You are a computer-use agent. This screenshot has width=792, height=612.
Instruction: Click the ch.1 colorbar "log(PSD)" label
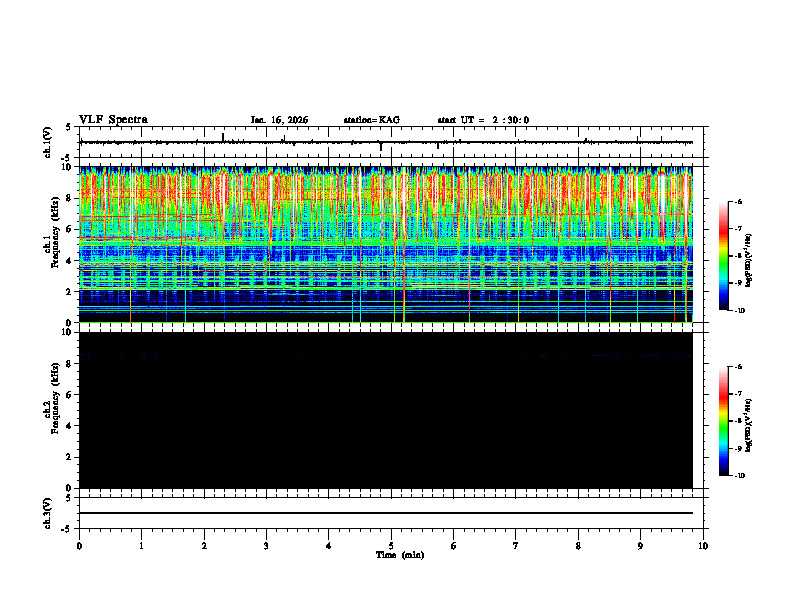click(x=749, y=261)
